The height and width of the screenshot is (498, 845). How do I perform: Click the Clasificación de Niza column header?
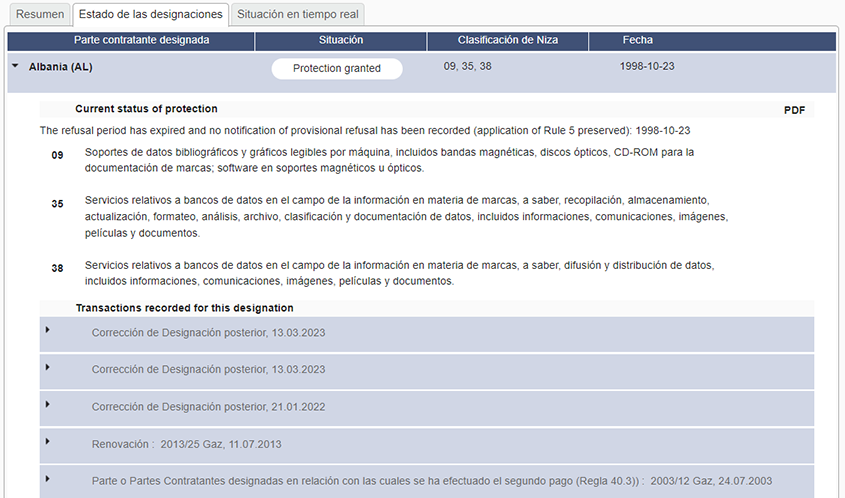(x=507, y=40)
